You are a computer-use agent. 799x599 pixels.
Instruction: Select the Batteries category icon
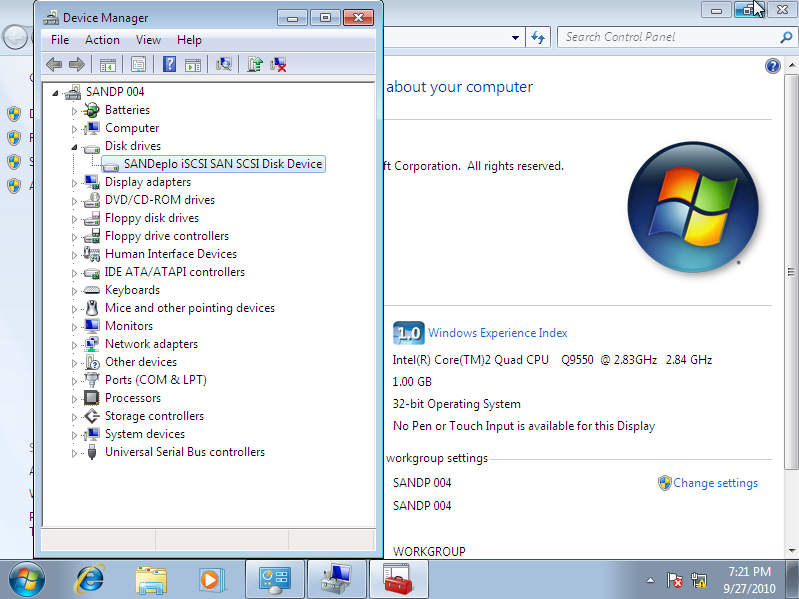coord(92,110)
